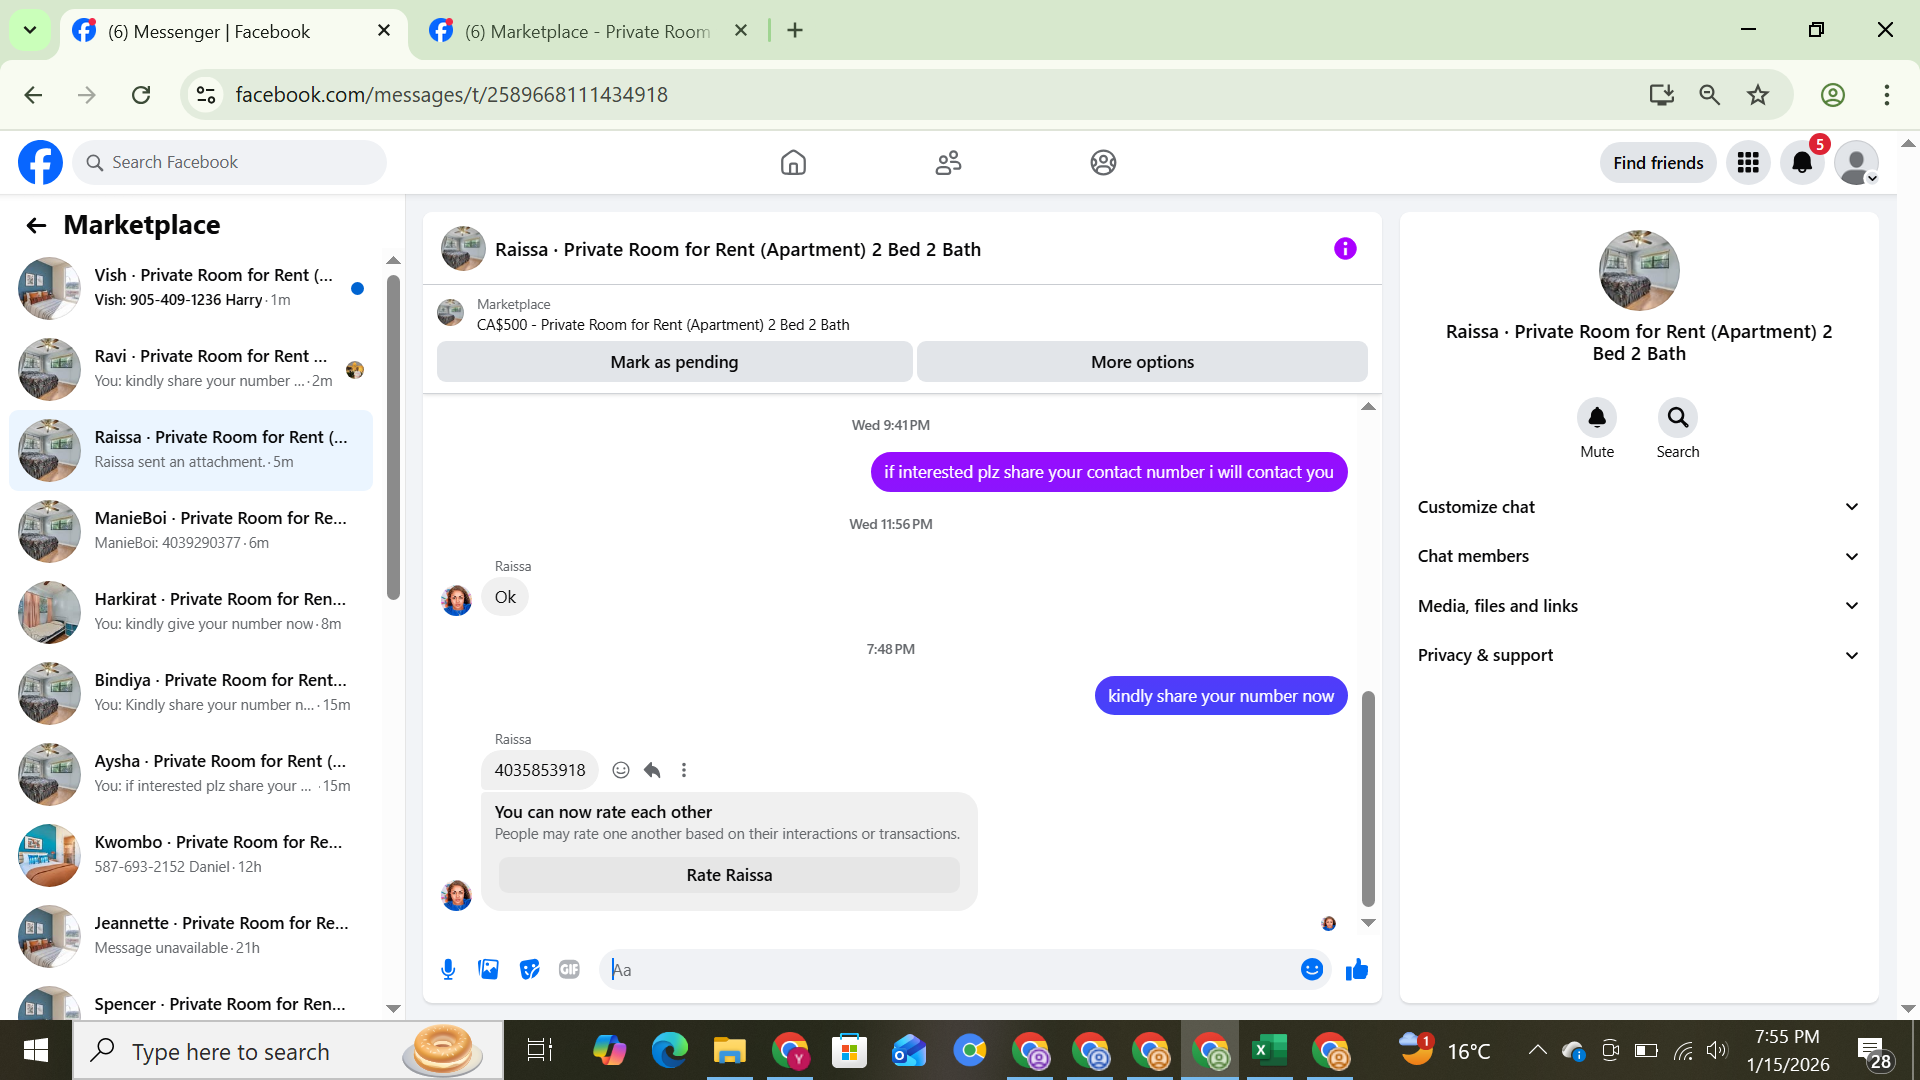
Task: Open Facebook notifications bell
Action: (1802, 163)
